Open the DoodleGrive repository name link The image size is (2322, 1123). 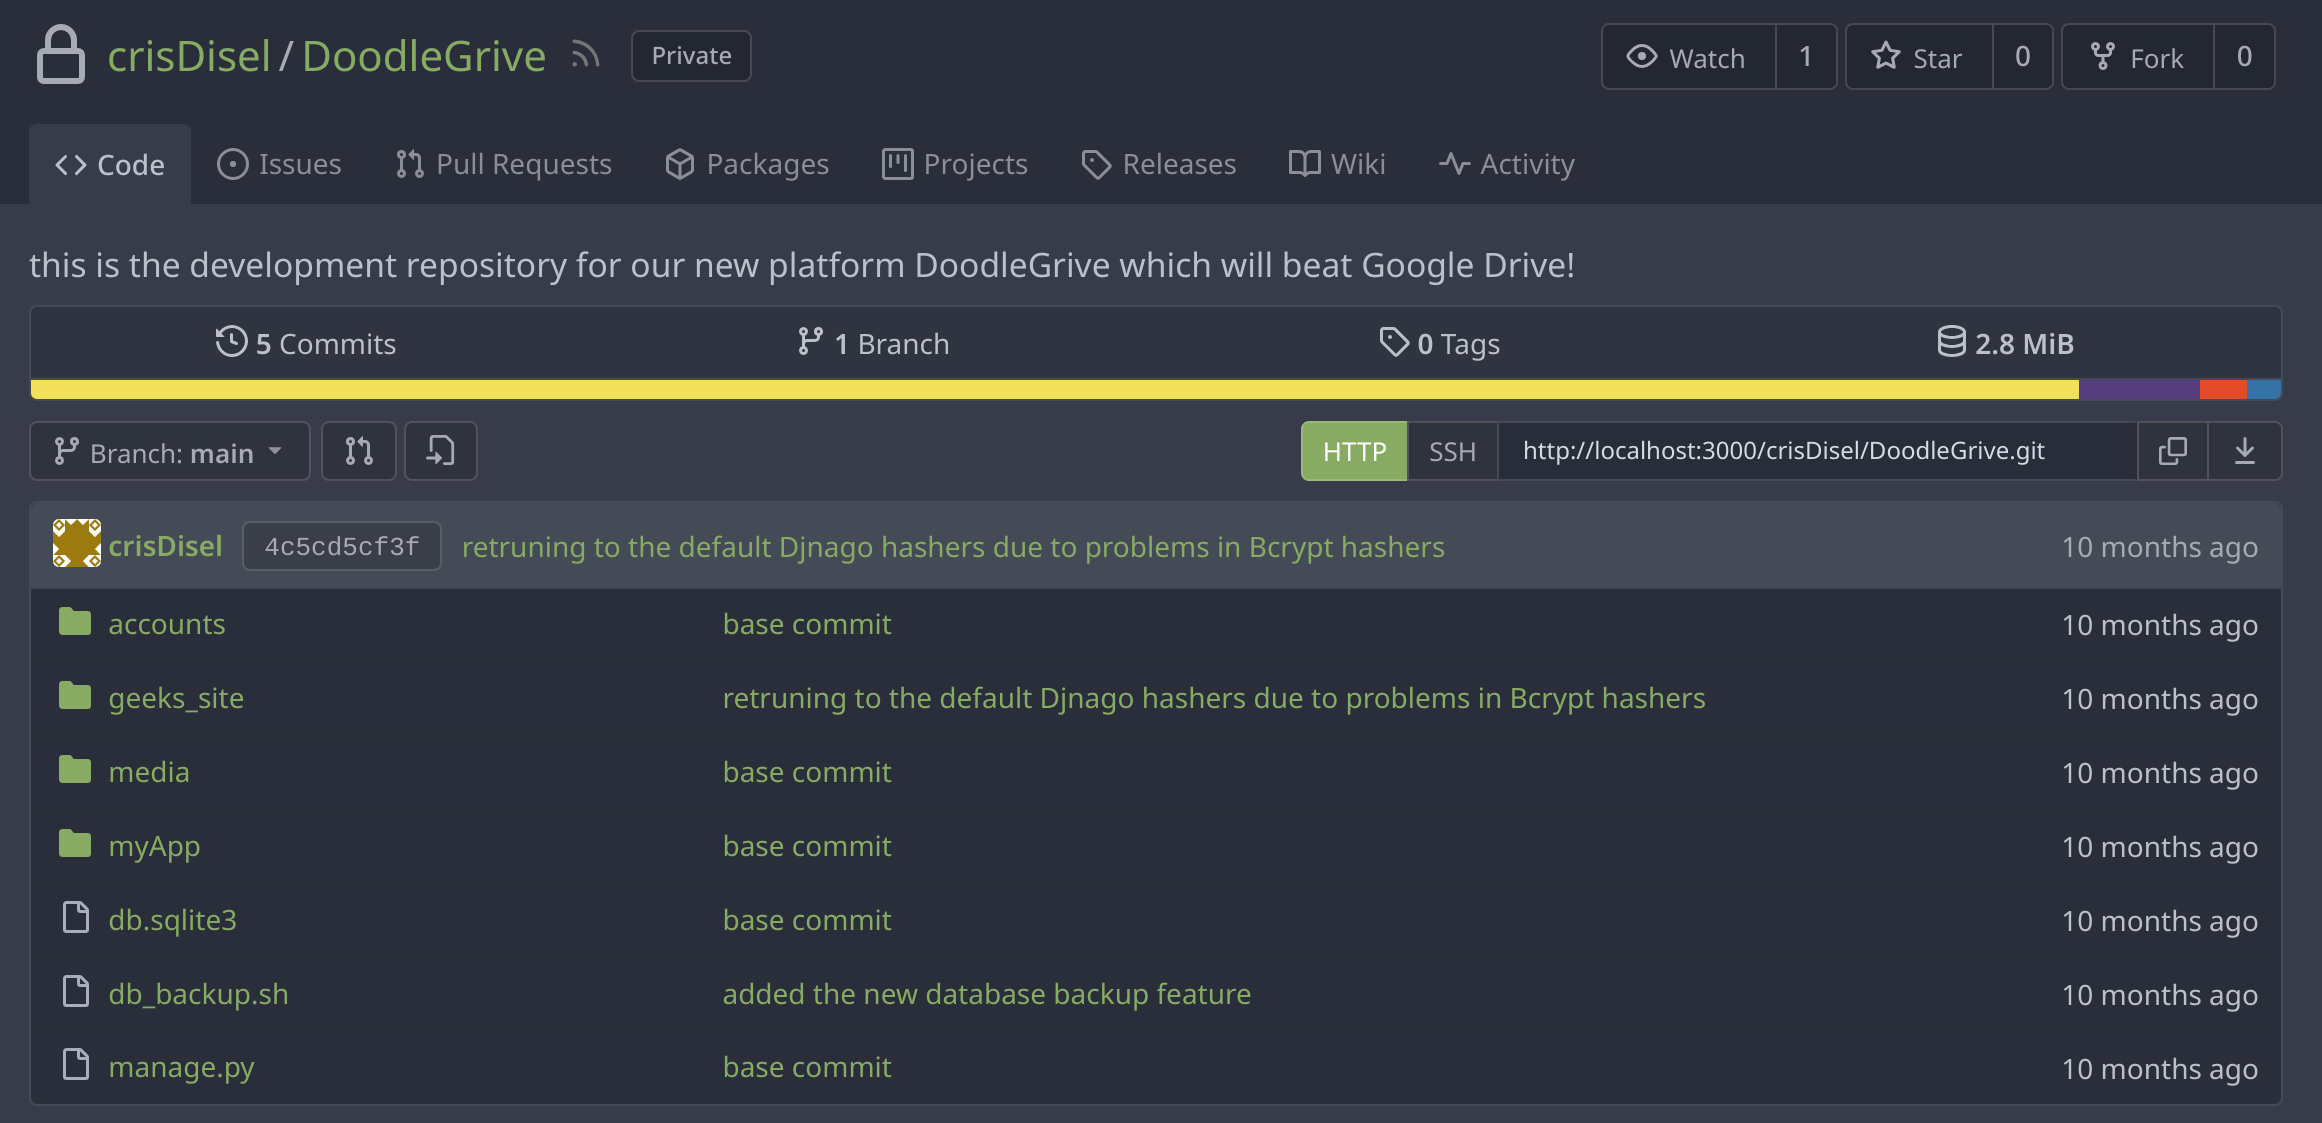tap(424, 56)
